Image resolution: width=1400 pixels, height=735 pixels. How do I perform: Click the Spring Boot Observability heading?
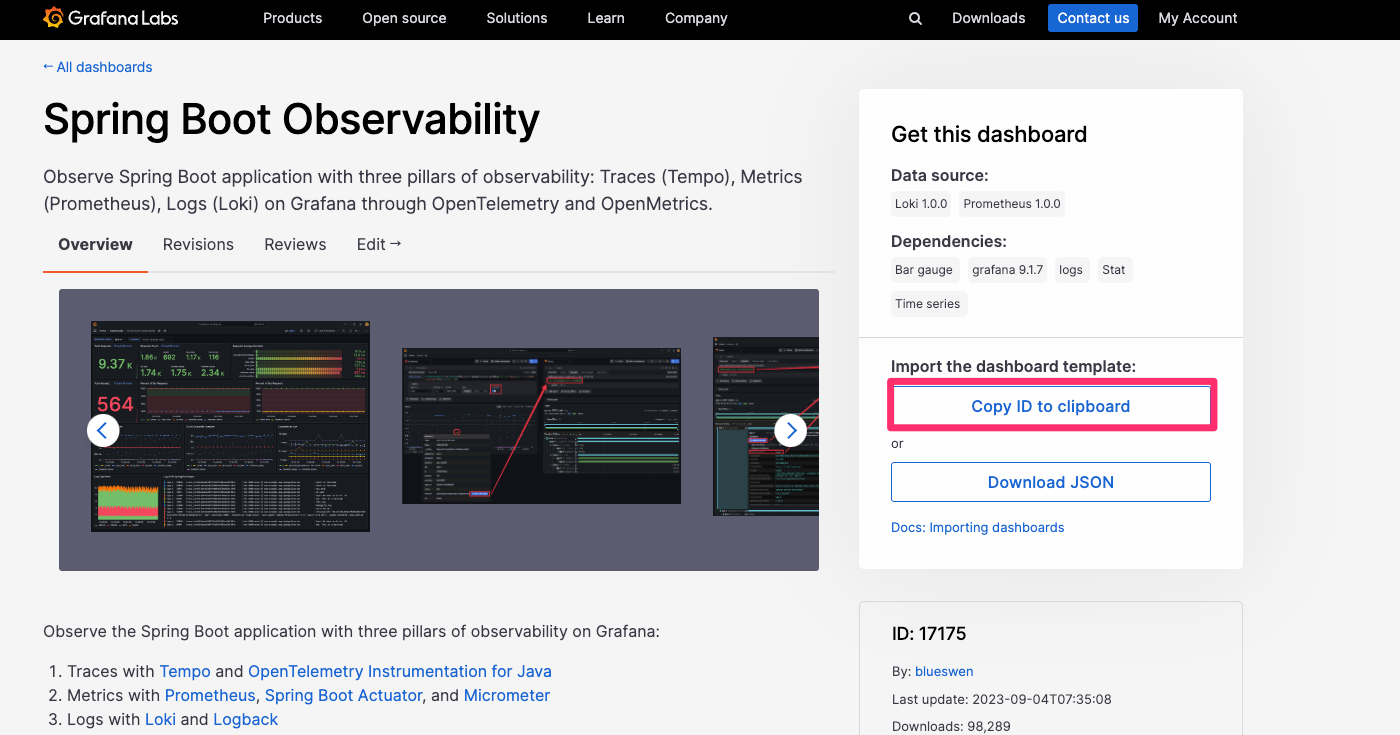(x=292, y=119)
